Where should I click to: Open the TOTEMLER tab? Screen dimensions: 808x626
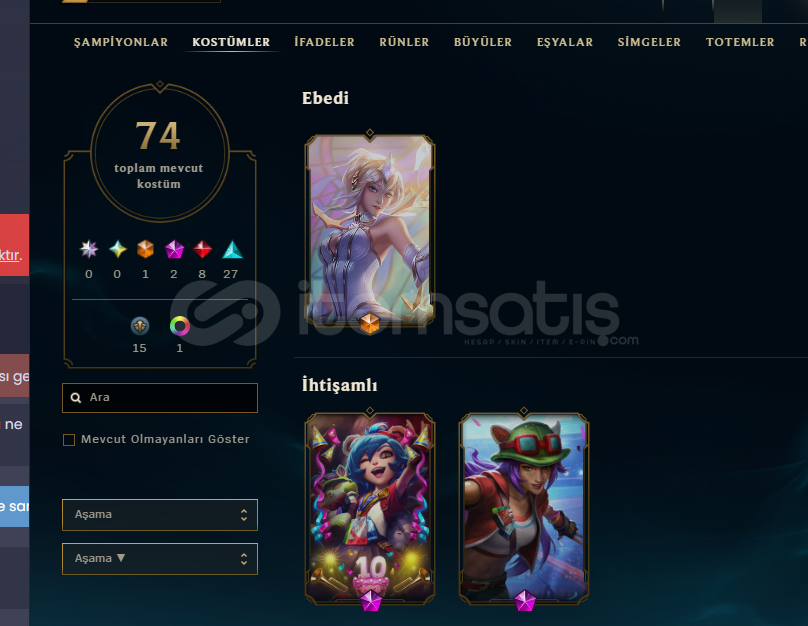(x=740, y=42)
